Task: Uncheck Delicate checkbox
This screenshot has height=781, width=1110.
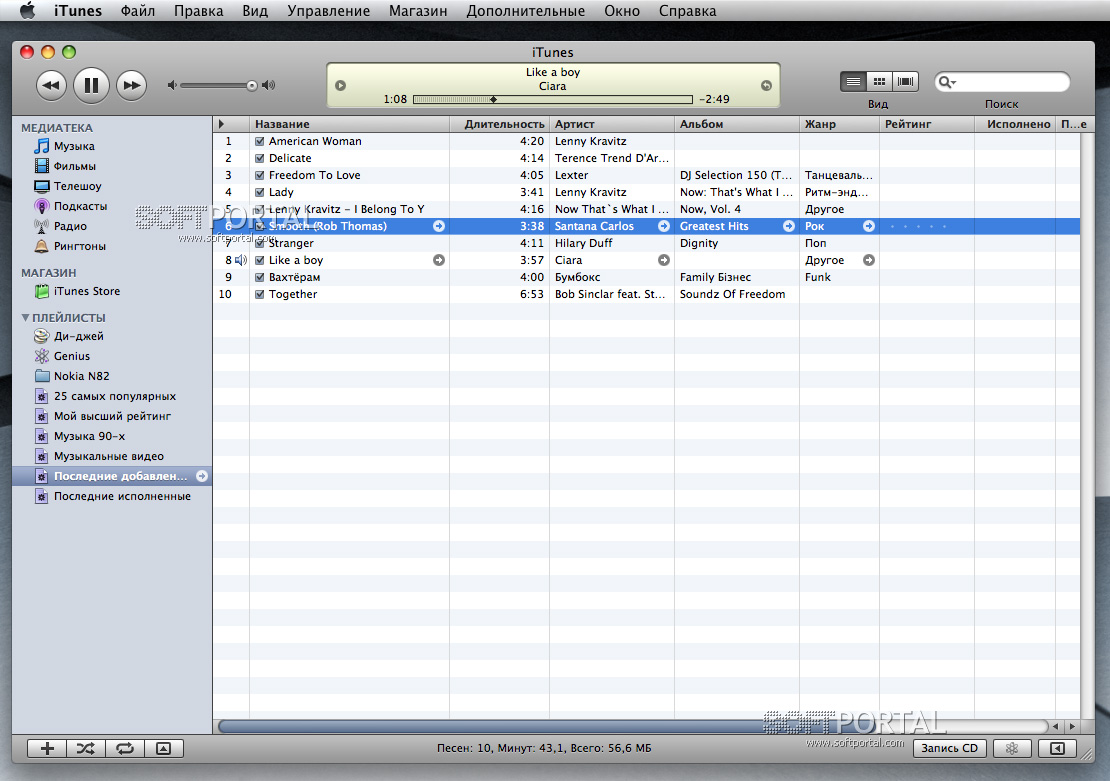Action: click(x=260, y=158)
